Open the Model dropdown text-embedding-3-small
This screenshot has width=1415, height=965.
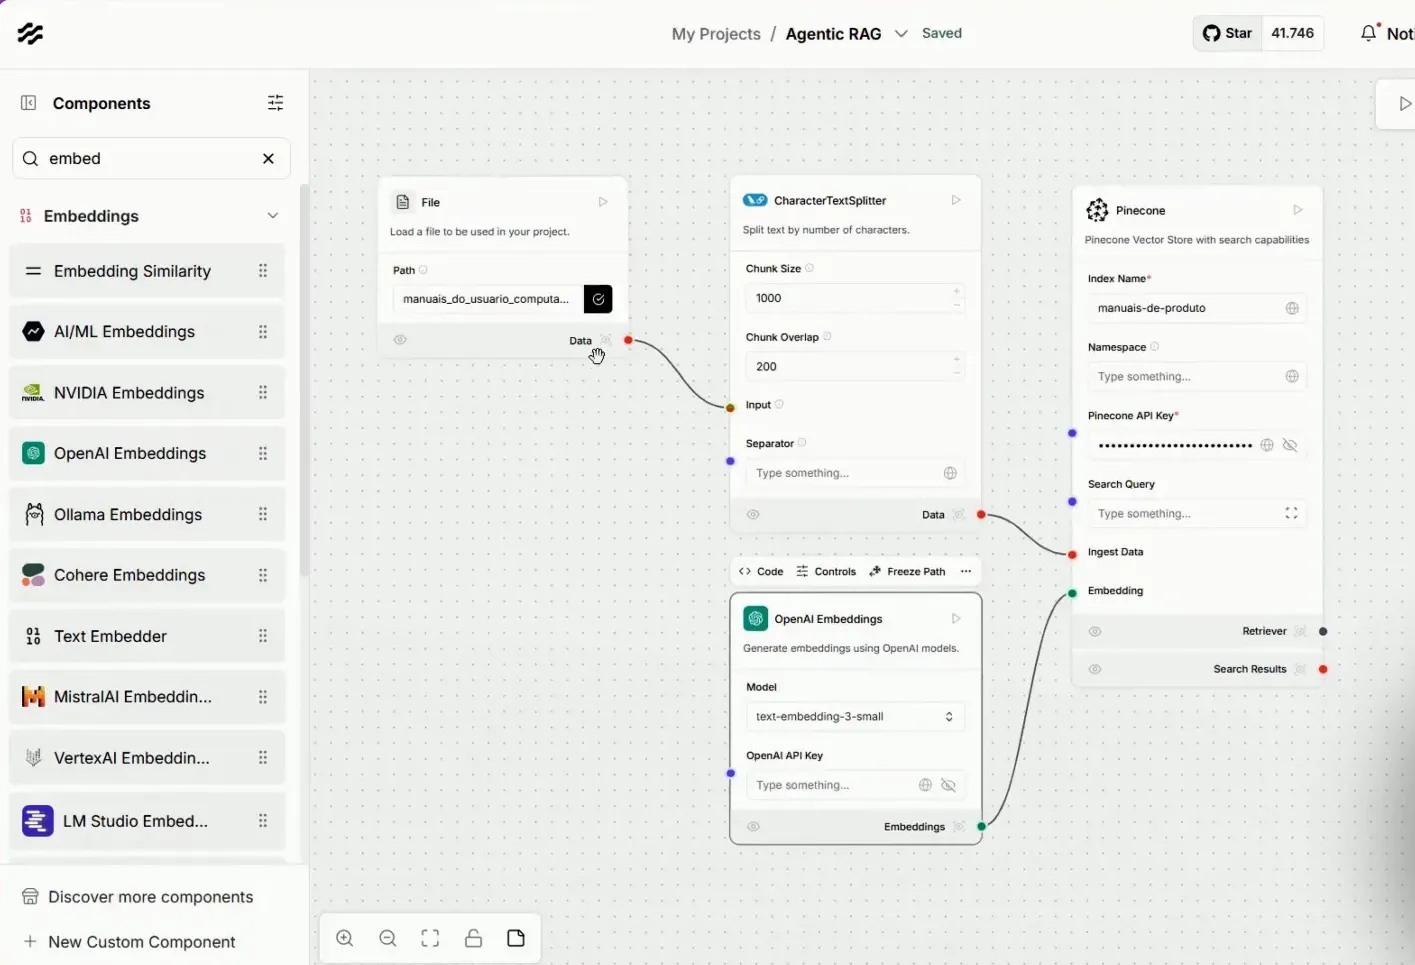coord(855,717)
